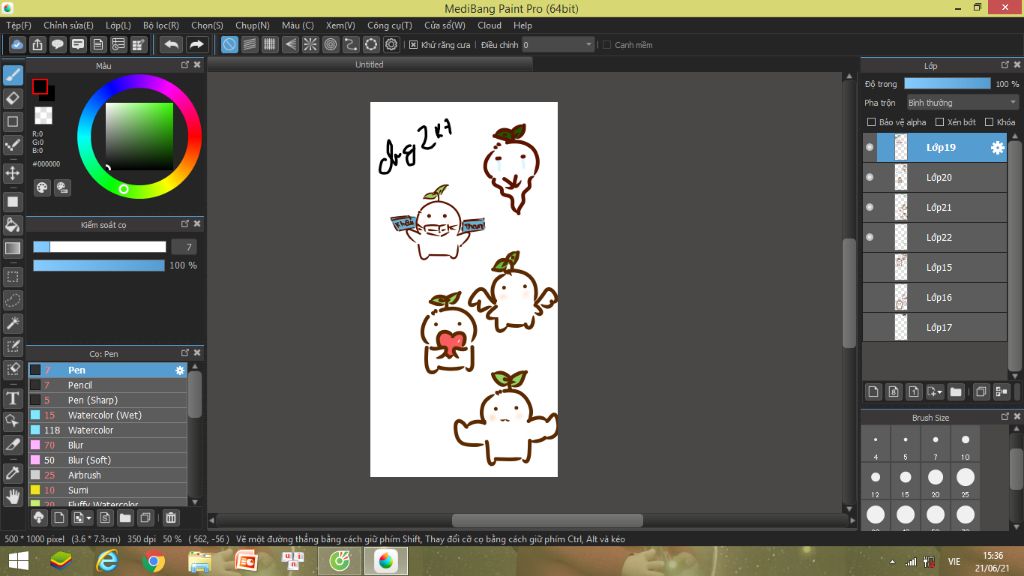The height and width of the screenshot is (576, 1024).
Task: Select the Text tool
Action: pyautogui.click(x=13, y=398)
